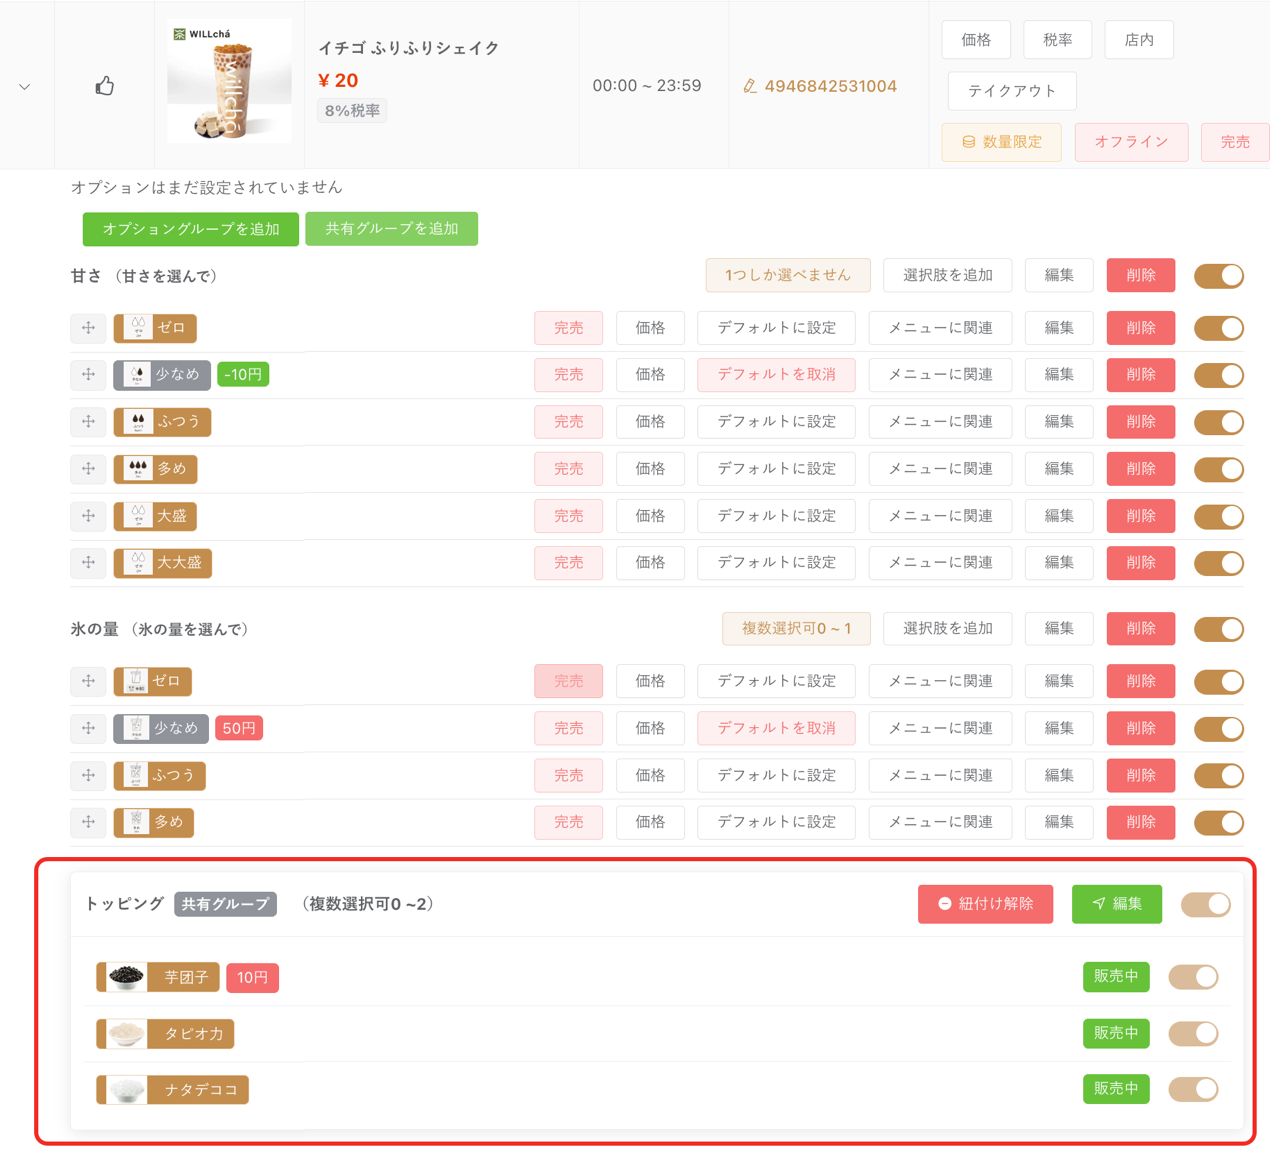This screenshot has height=1159, width=1270.
Task: Click the minus icon inside the 紐付け解除 button
Action: tap(944, 904)
